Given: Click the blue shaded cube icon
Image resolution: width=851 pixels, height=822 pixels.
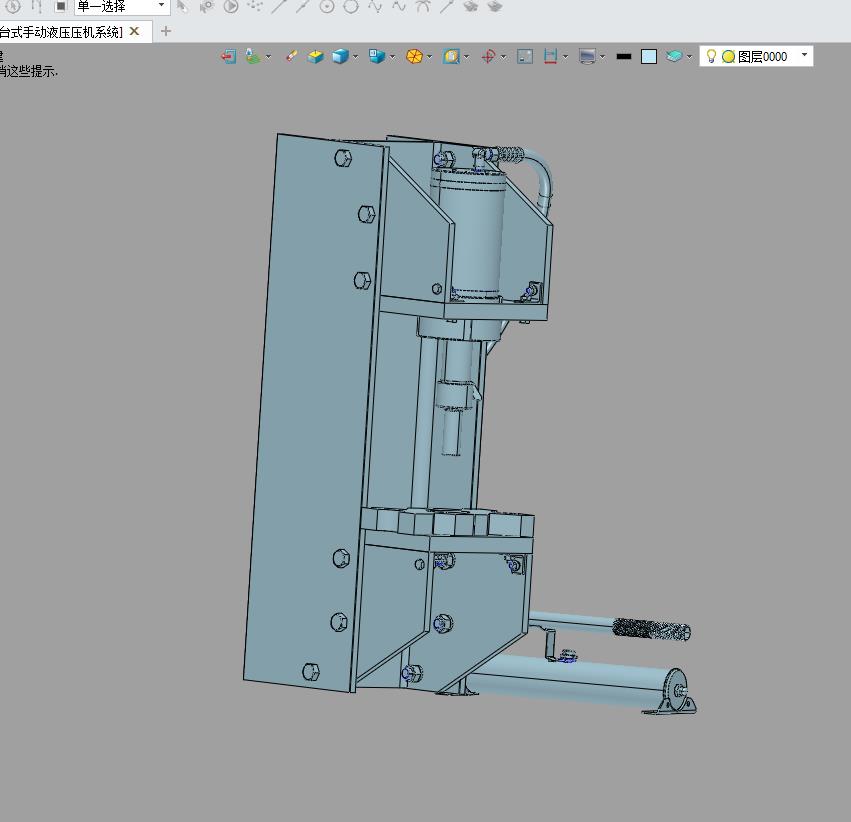Looking at the screenshot, I should [340, 56].
